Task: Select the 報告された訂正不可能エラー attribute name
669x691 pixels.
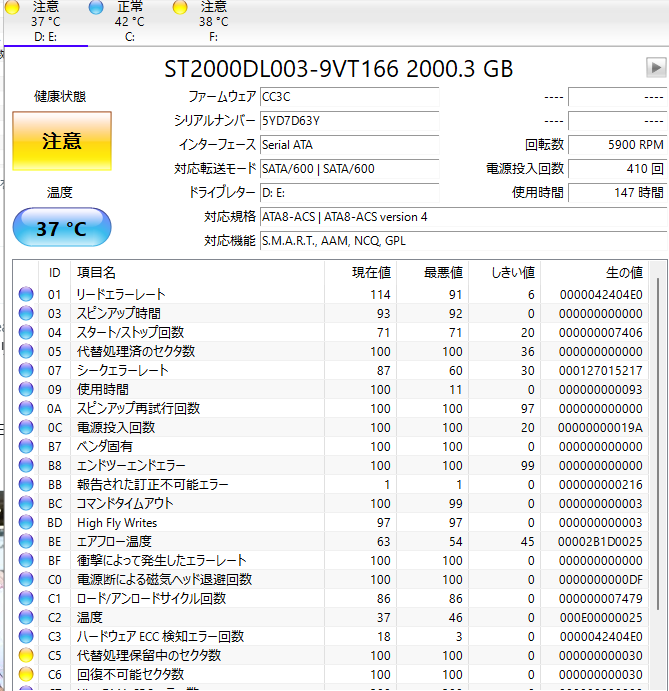Action: [x=152, y=484]
